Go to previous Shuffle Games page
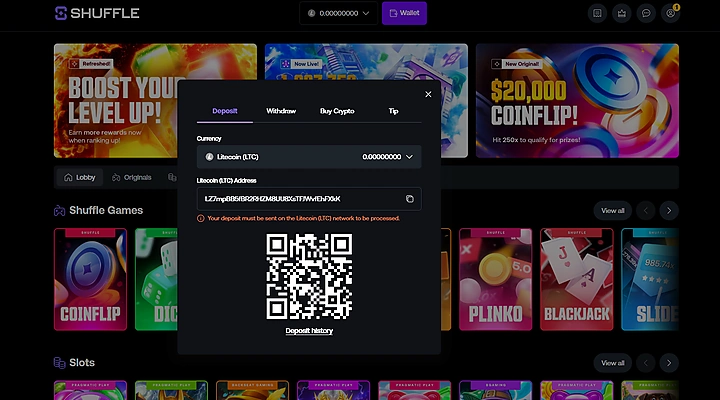The height and width of the screenshot is (400, 720). (646, 211)
